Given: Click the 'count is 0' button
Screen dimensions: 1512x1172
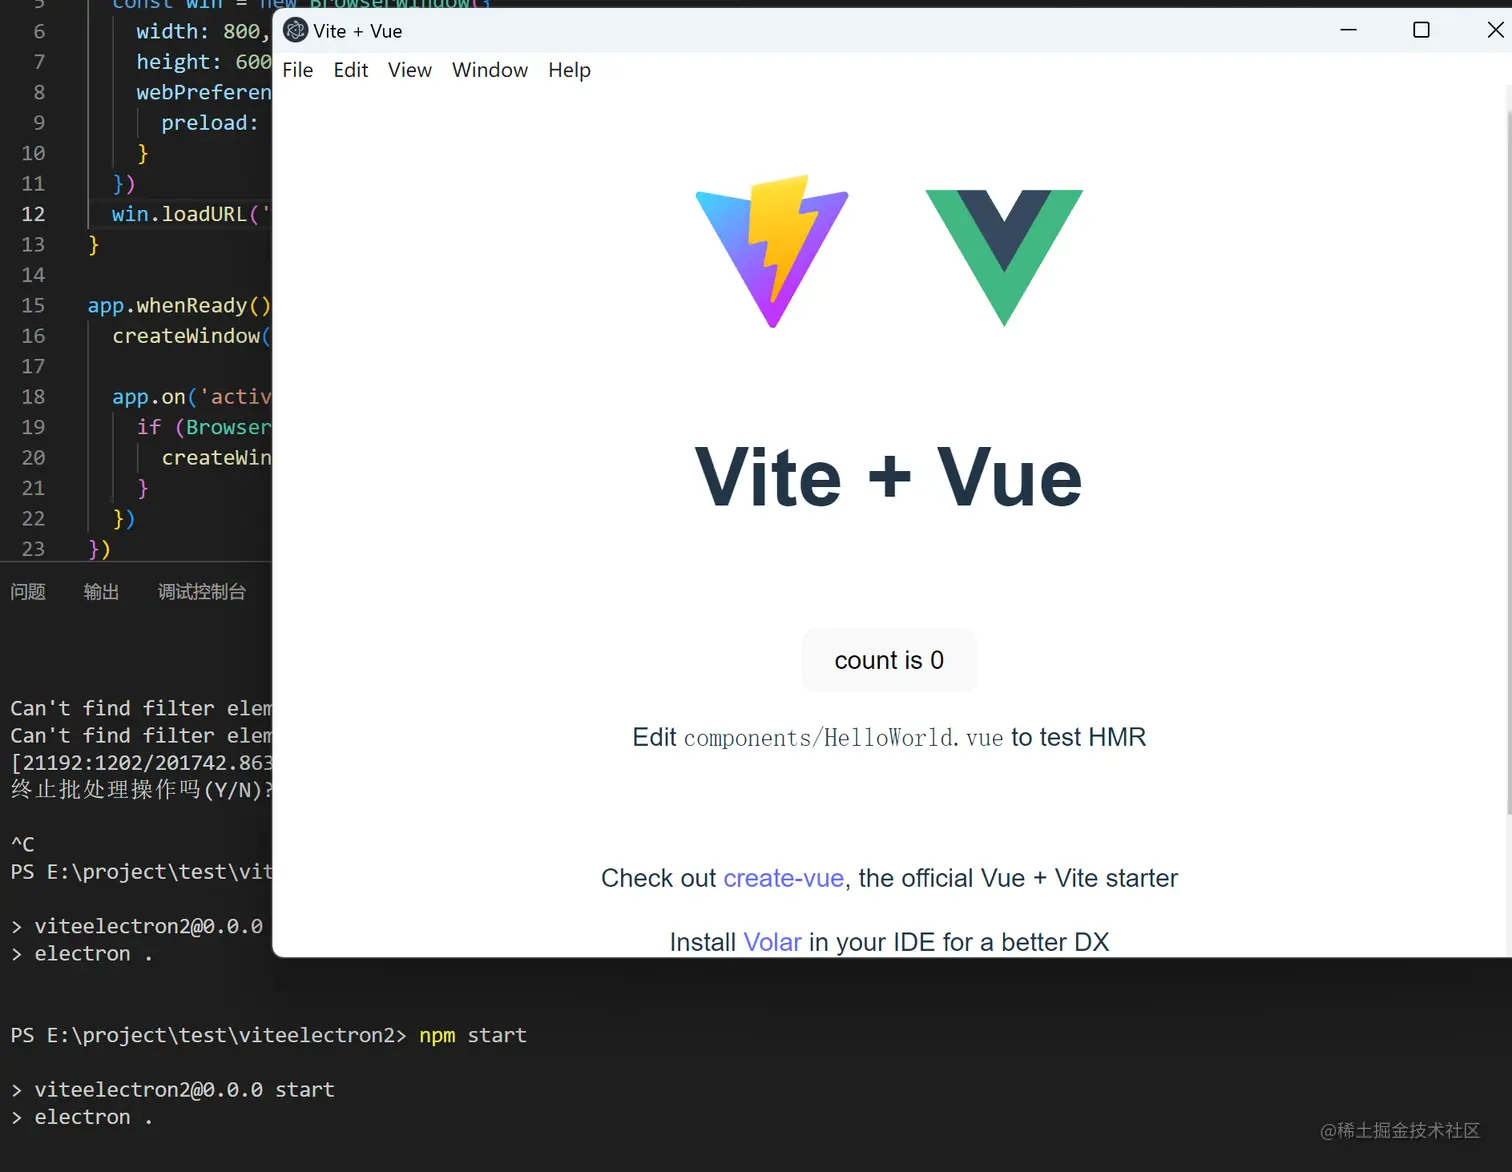Looking at the screenshot, I should pyautogui.click(x=889, y=660).
